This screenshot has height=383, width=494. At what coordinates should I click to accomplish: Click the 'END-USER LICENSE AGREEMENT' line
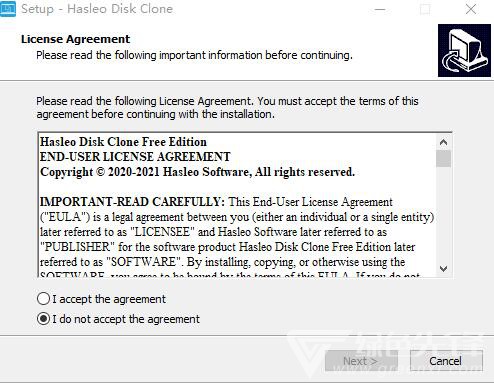135,157
